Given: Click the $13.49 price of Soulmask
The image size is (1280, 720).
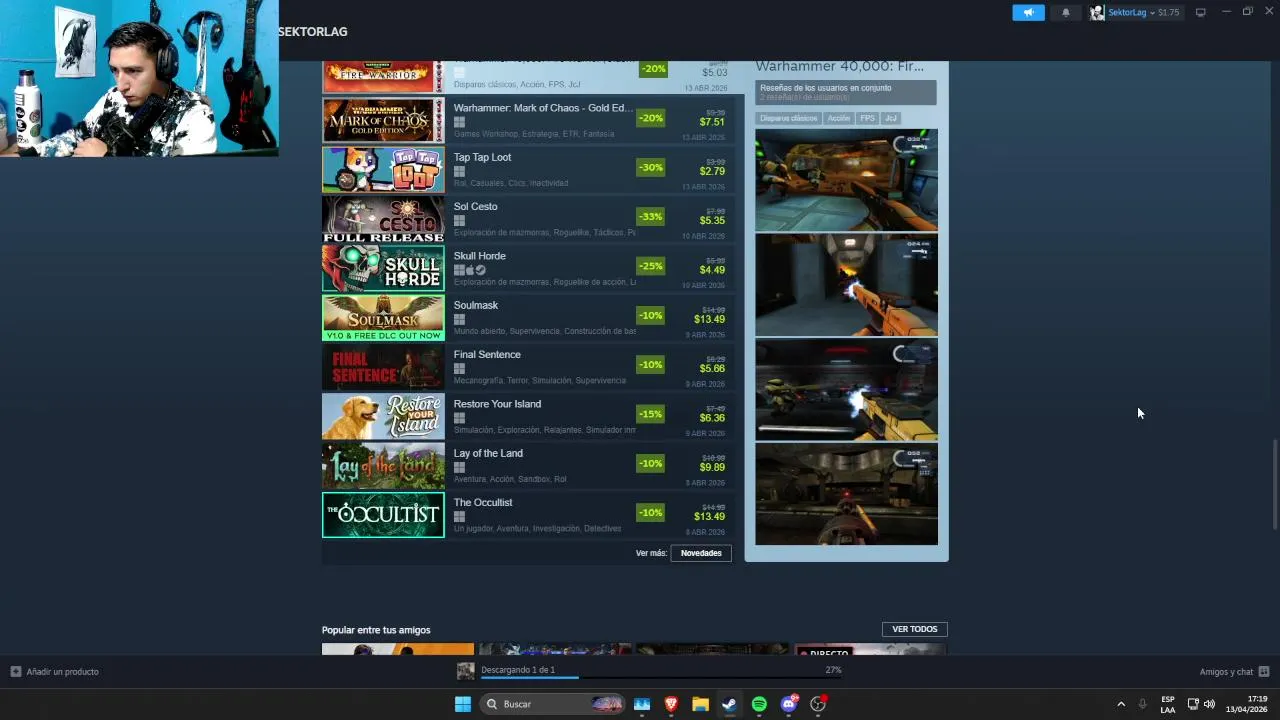Looking at the screenshot, I should 709,319.
